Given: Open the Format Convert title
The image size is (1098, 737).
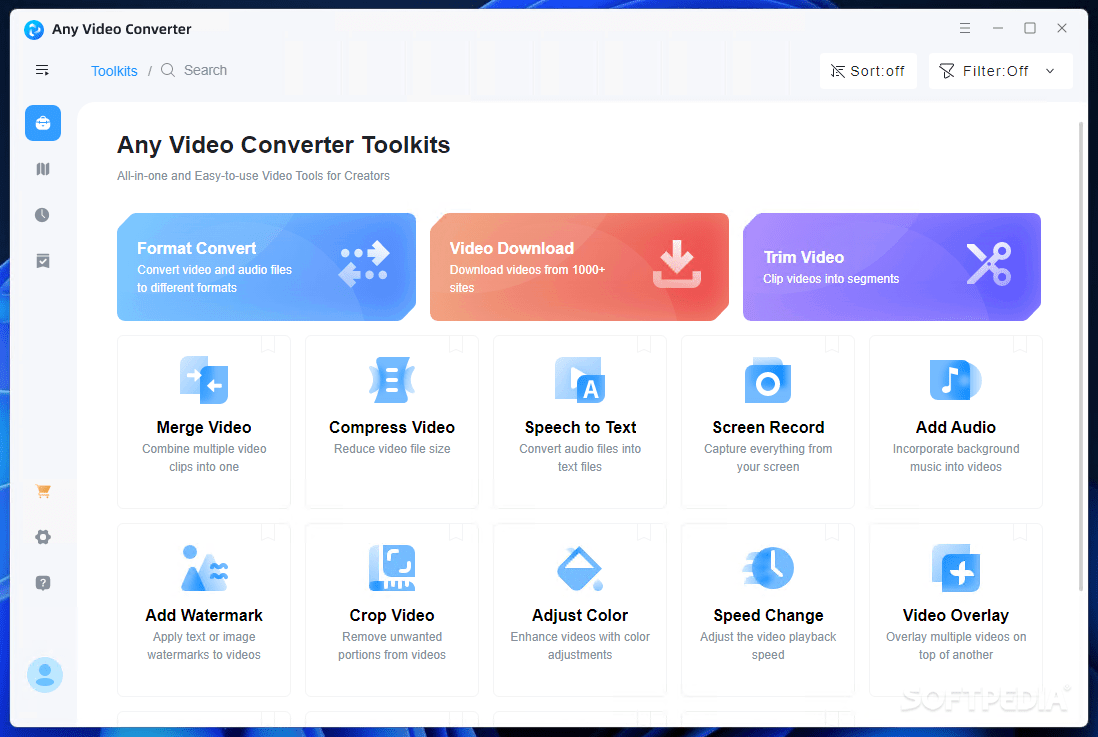Looking at the screenshot, I should click(x=197, y=248).
